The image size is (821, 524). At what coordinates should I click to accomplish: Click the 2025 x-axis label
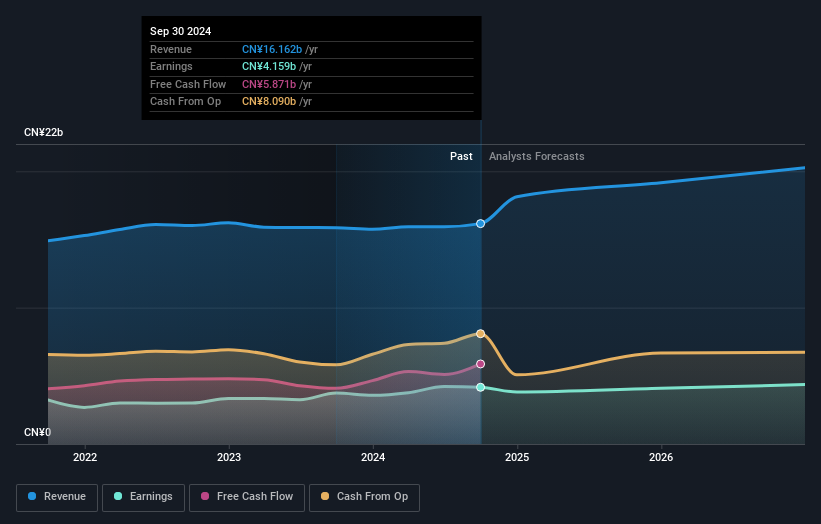point(517,457)
